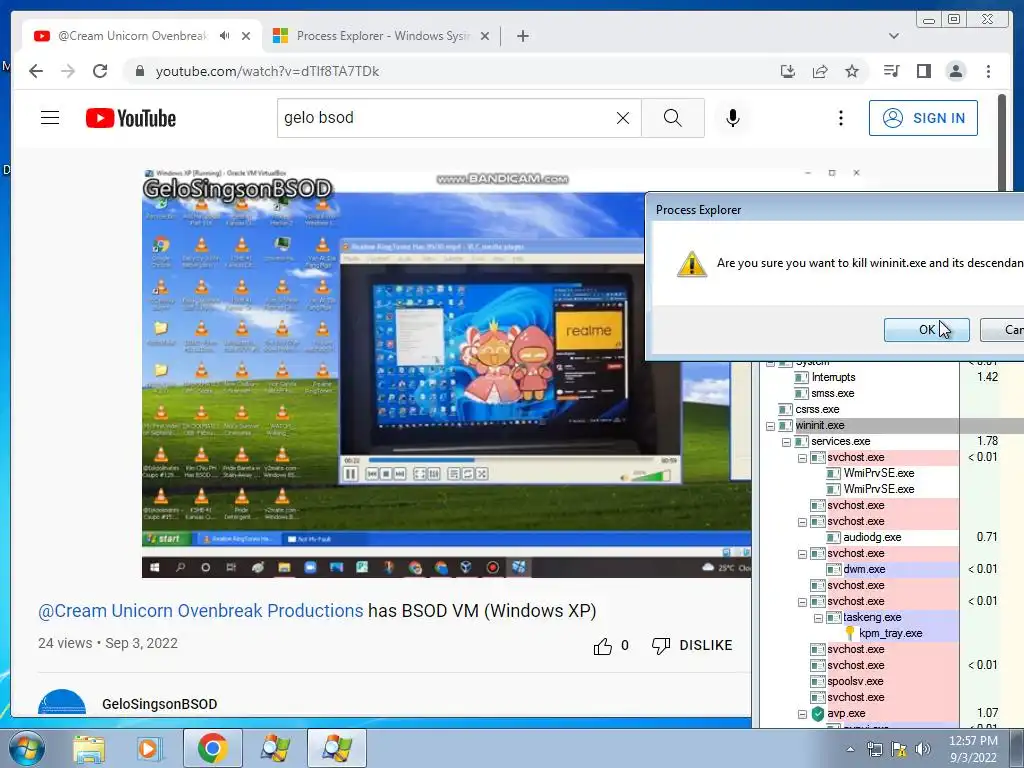Collapse the wininit.exe tree node
The height and width of the screenshot is (768, 1024).
[770, 426]
